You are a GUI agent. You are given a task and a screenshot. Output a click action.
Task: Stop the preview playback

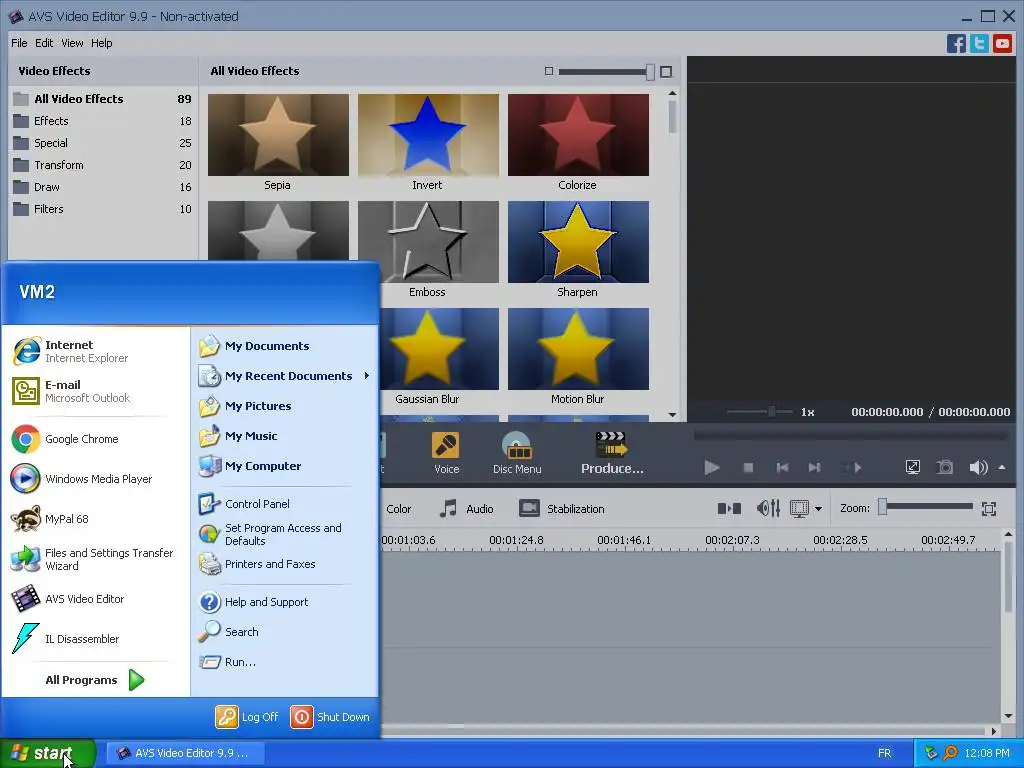coord(748,468)
